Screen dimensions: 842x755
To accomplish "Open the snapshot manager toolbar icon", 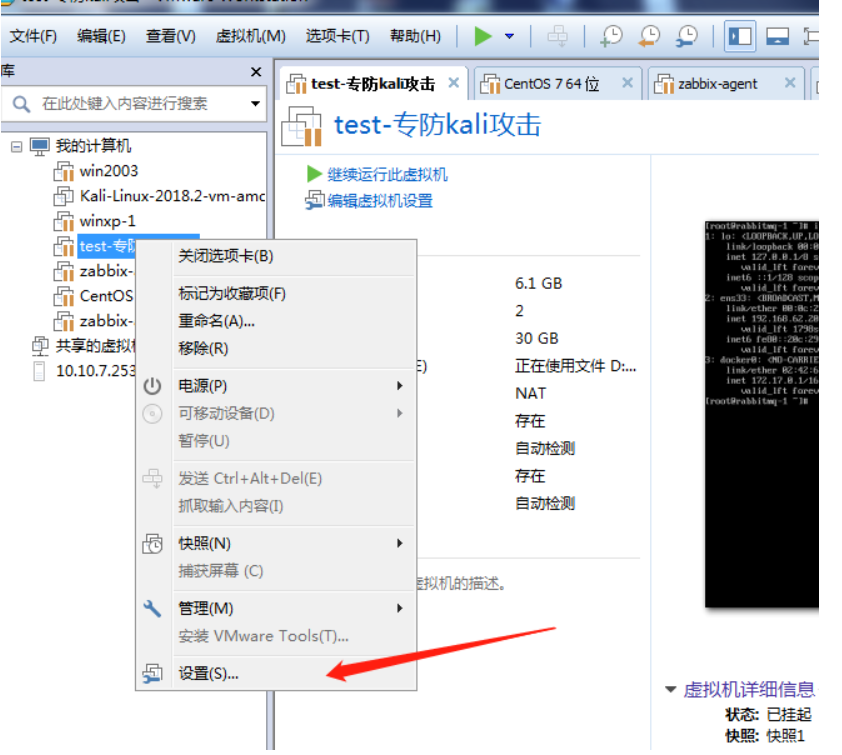I will [687, 37].
